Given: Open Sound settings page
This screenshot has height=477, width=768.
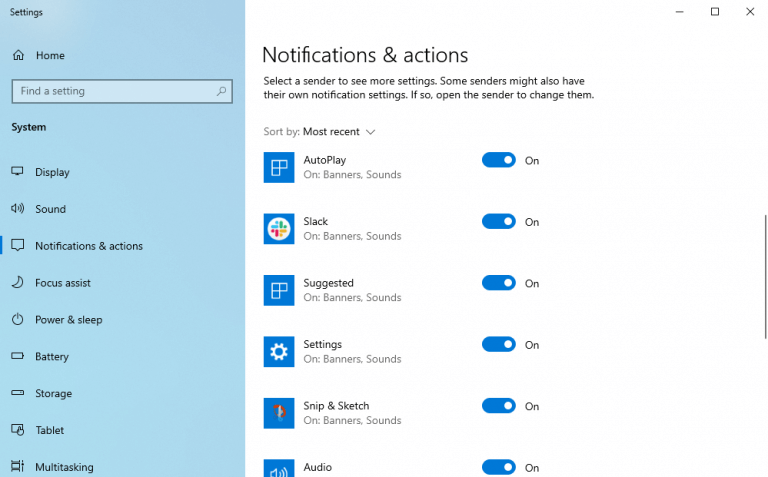Looking at the screenshot, I should (50, 209).
